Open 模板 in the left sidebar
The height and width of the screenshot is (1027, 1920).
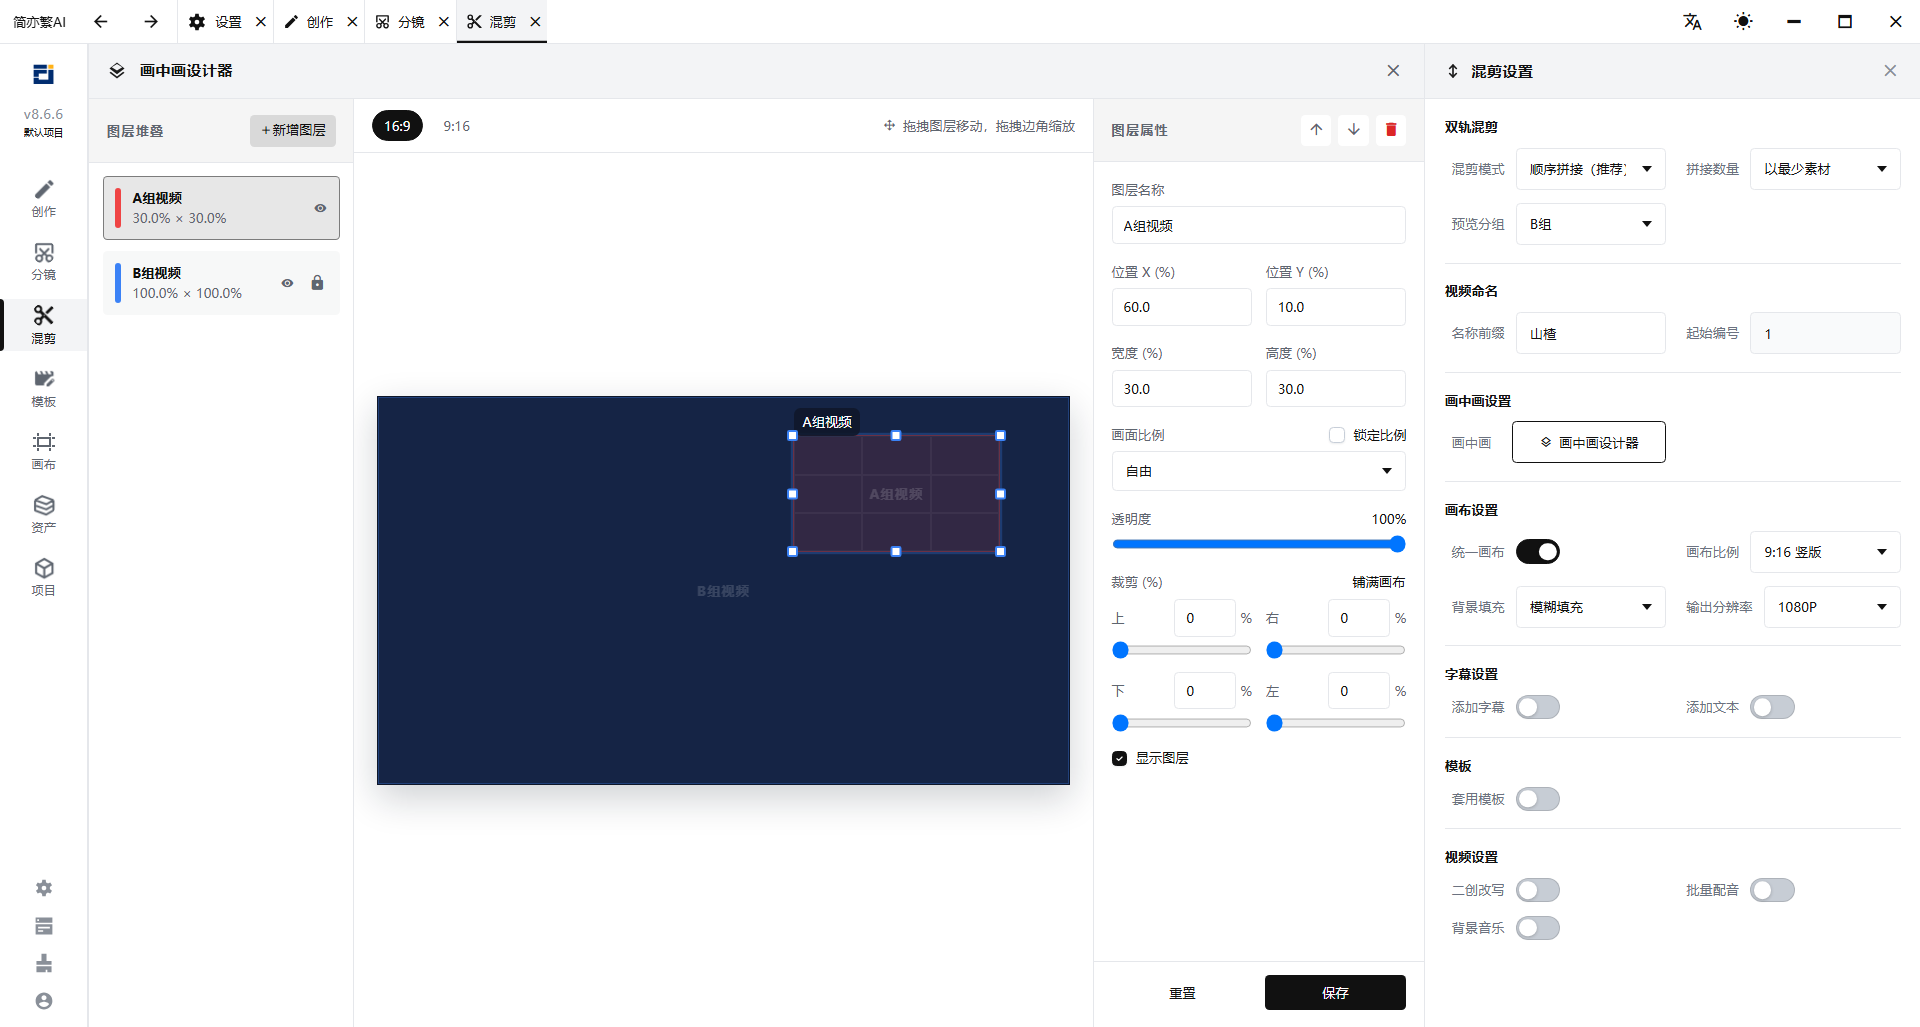[x=43, y=388]
